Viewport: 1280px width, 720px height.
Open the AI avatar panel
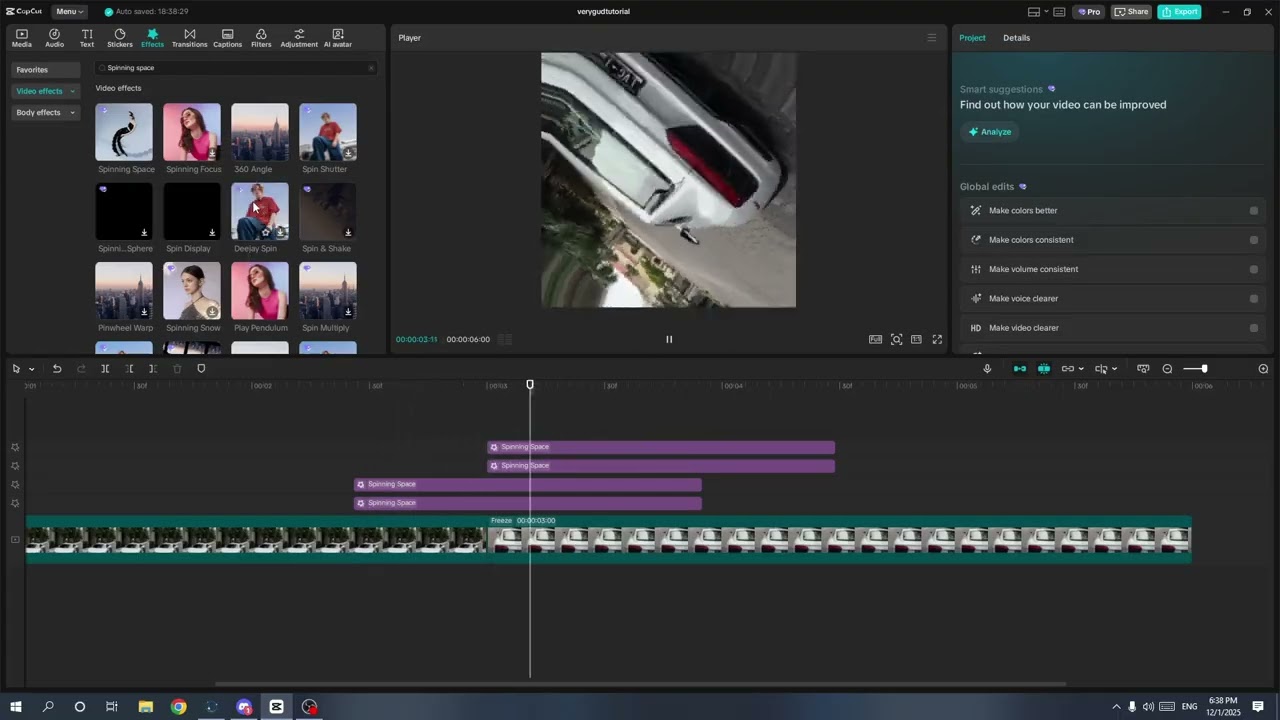click(338, 38)
